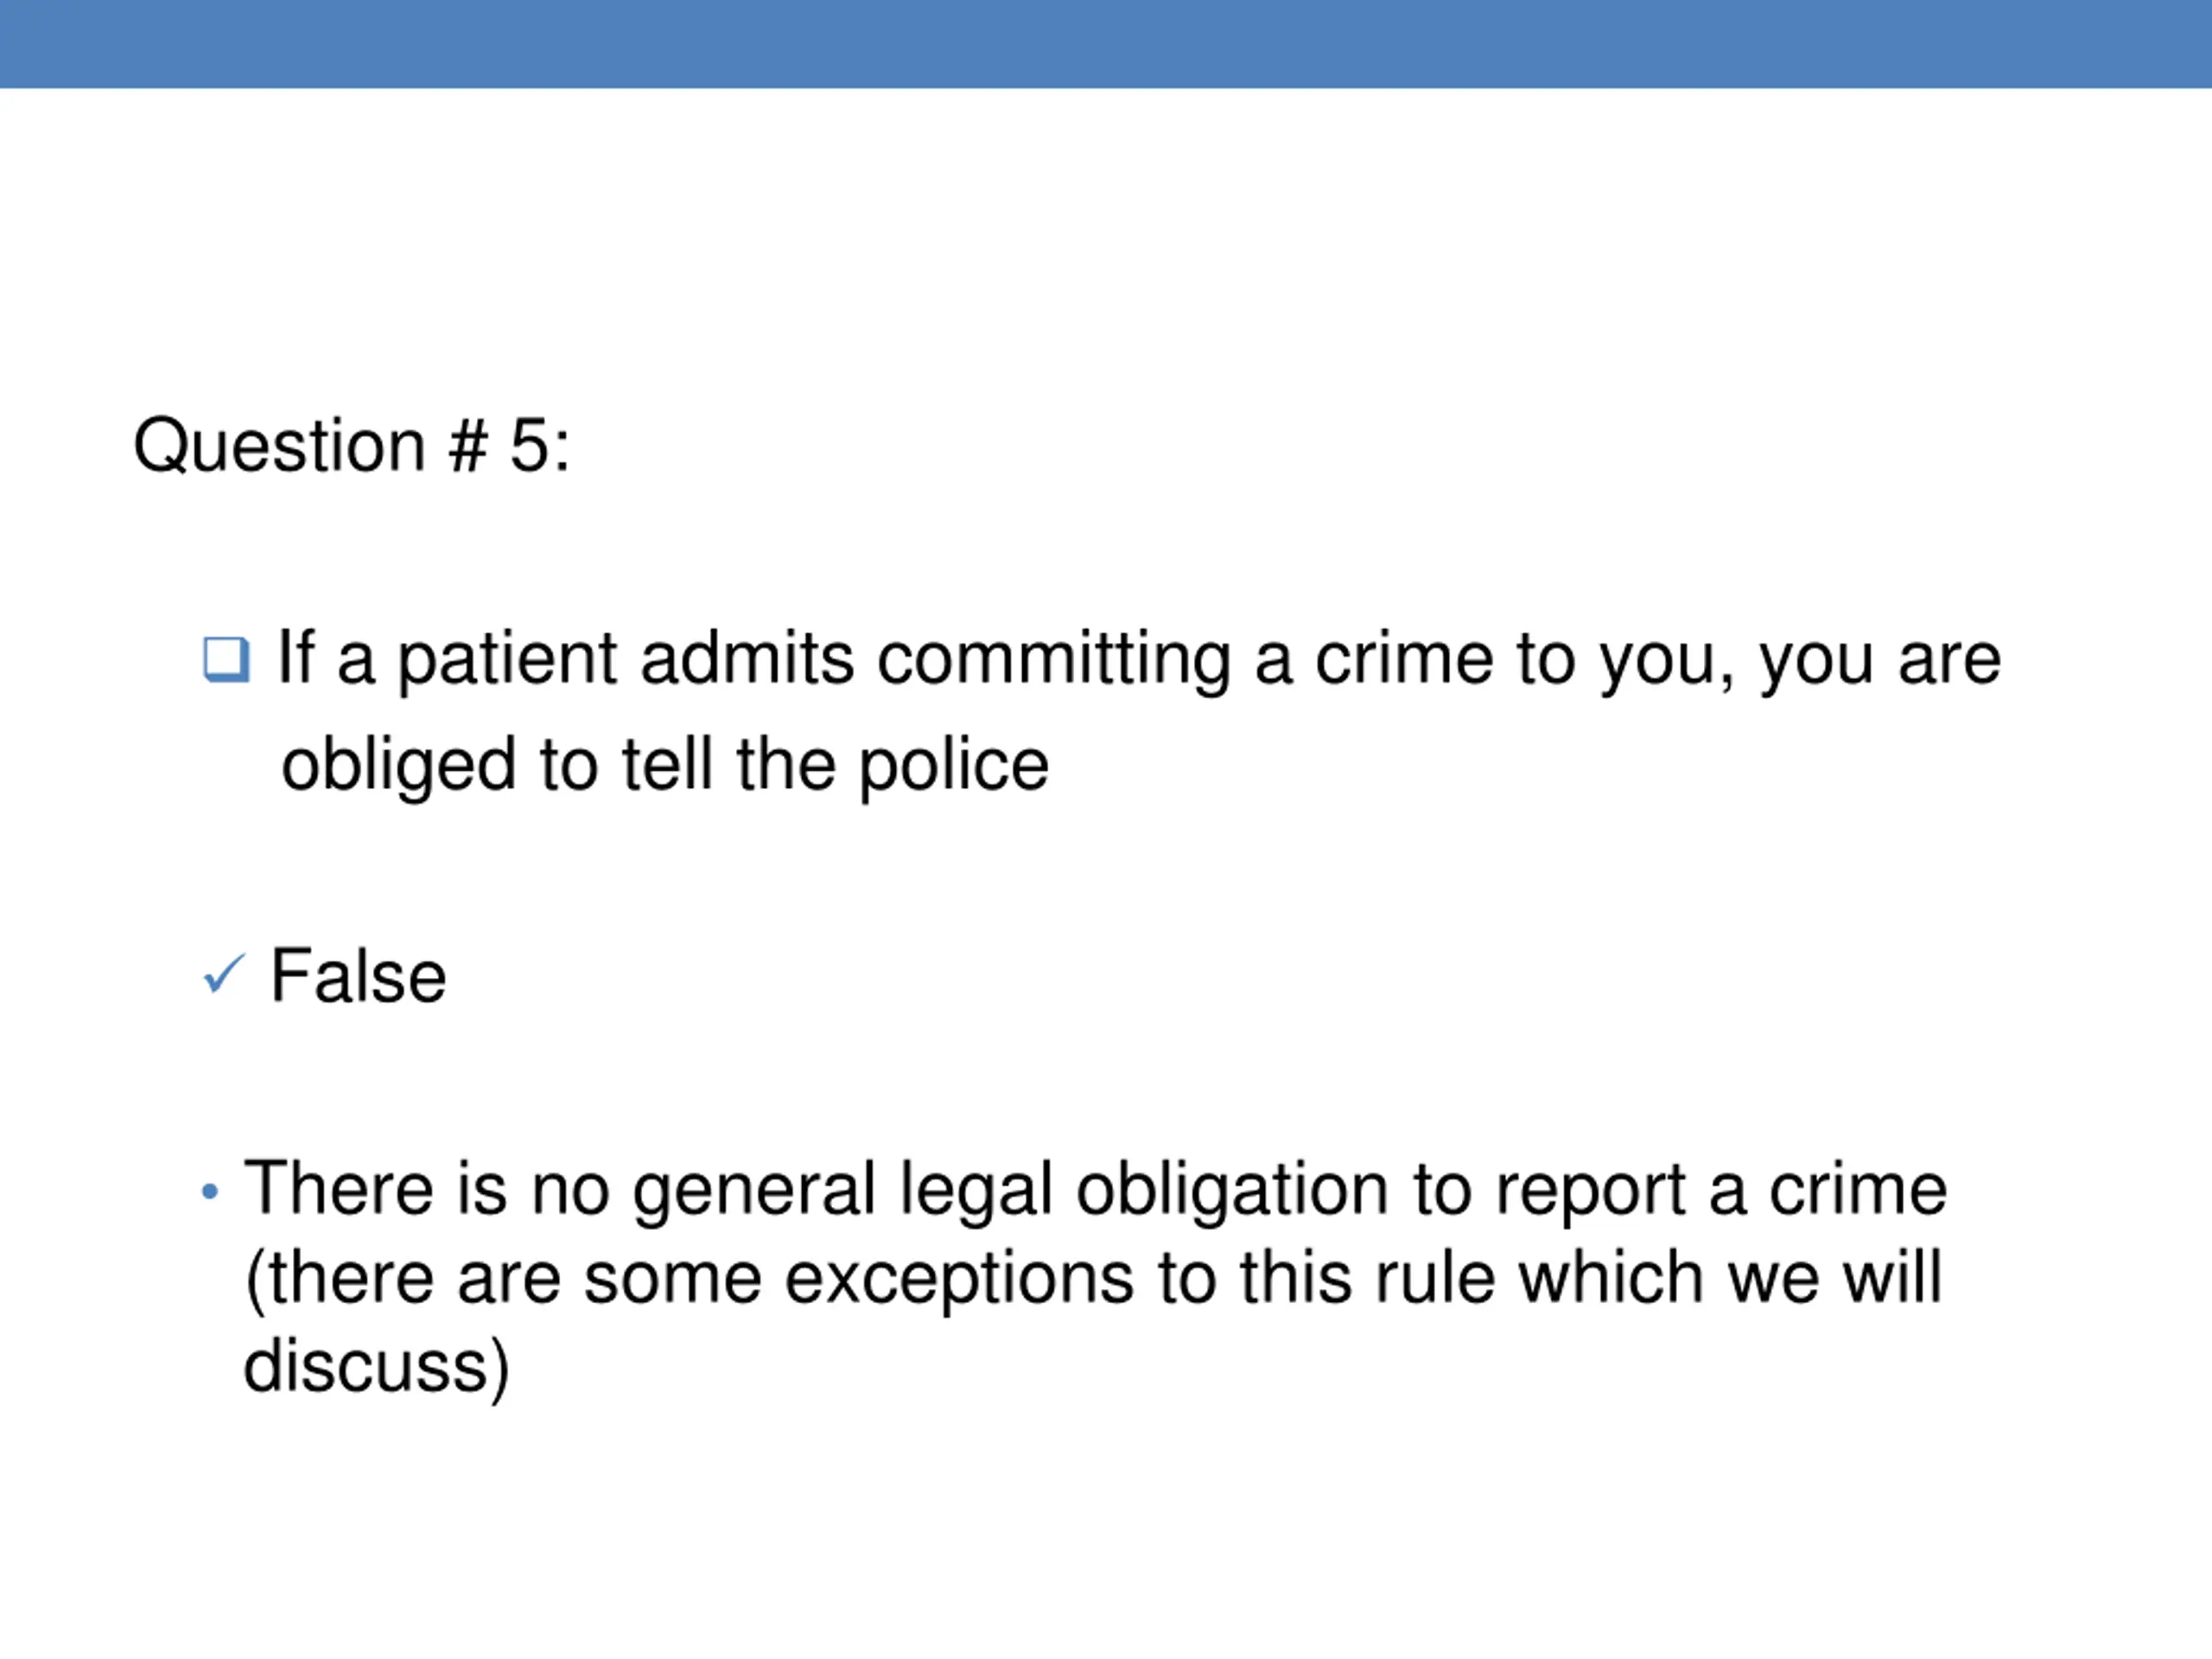Click the word "exceptions" in the explanation
This screenshot has height=1659, width=2212.
pyautogui.click(x=958, y=1279)
